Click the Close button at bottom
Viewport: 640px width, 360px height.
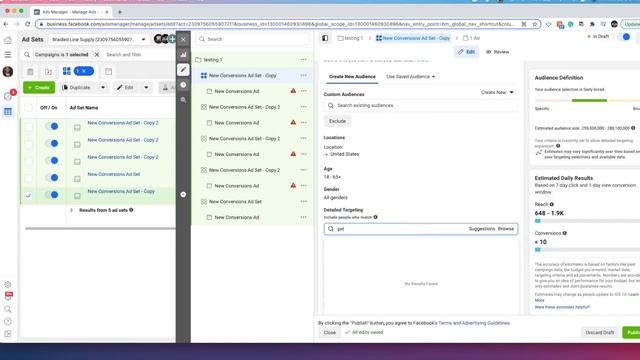(329, 332)
